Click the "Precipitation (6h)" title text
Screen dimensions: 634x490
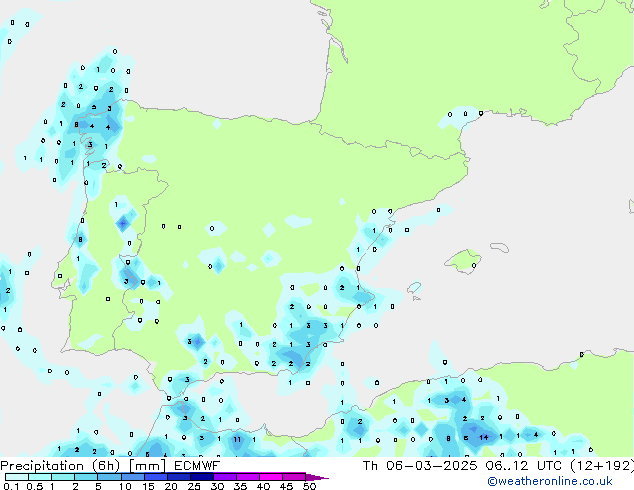pyautogui.click(x=60, y=466)
